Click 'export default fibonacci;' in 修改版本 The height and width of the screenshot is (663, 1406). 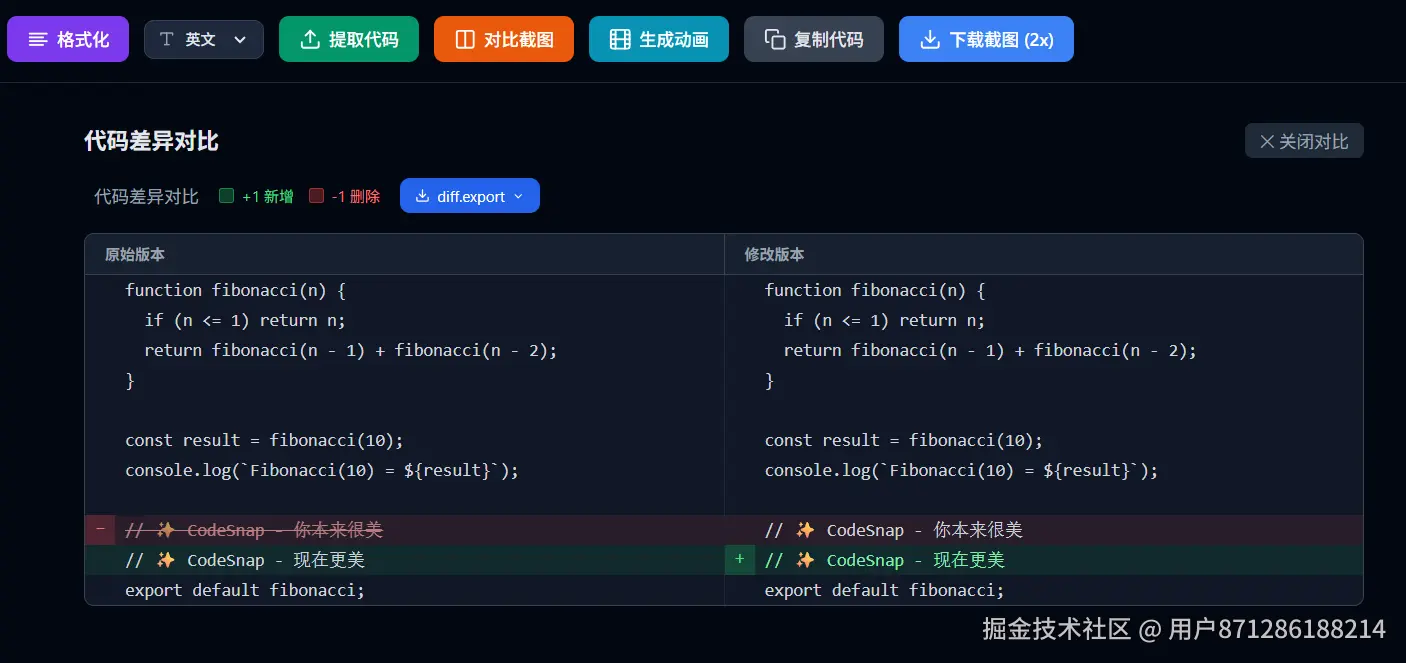[x=885, y=590]
